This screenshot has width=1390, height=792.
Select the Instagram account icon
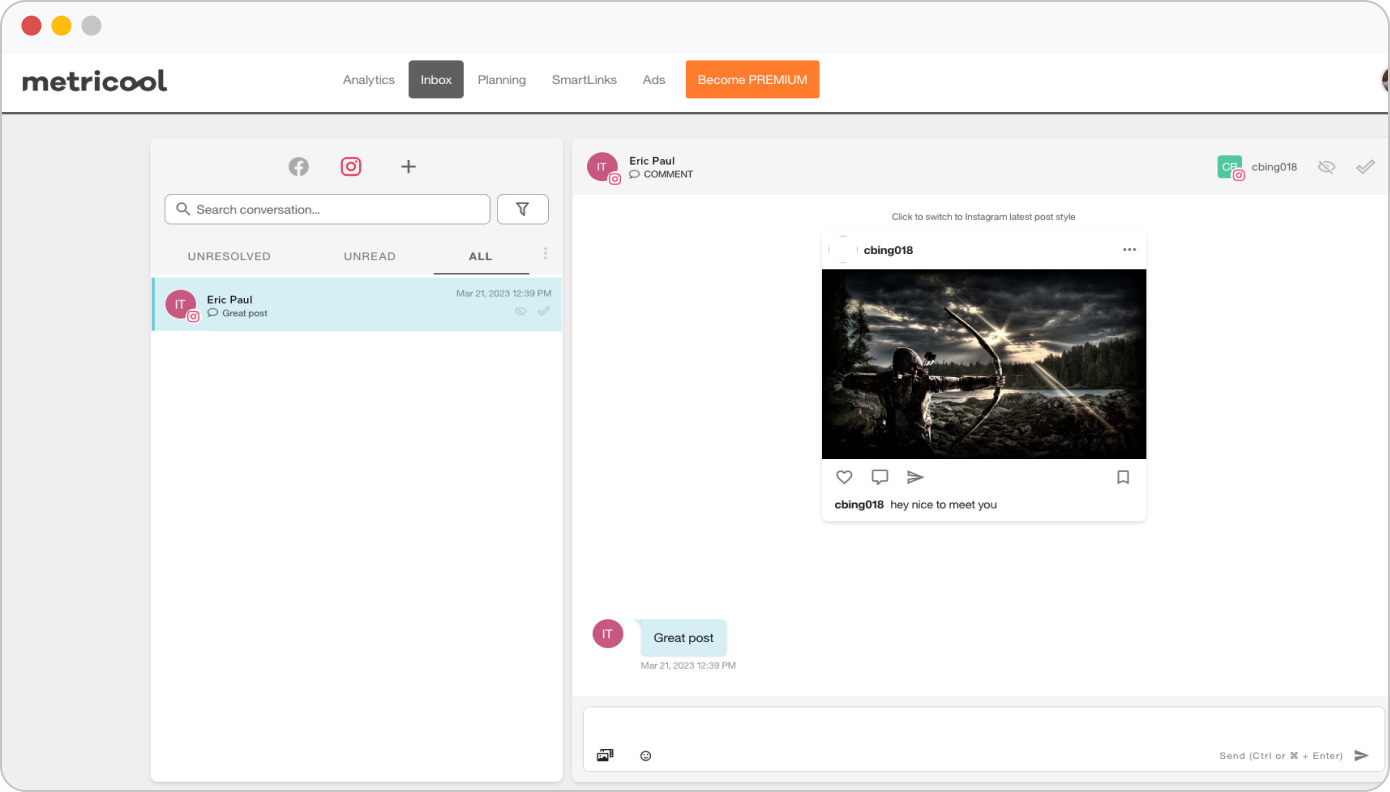click(351, 167)
